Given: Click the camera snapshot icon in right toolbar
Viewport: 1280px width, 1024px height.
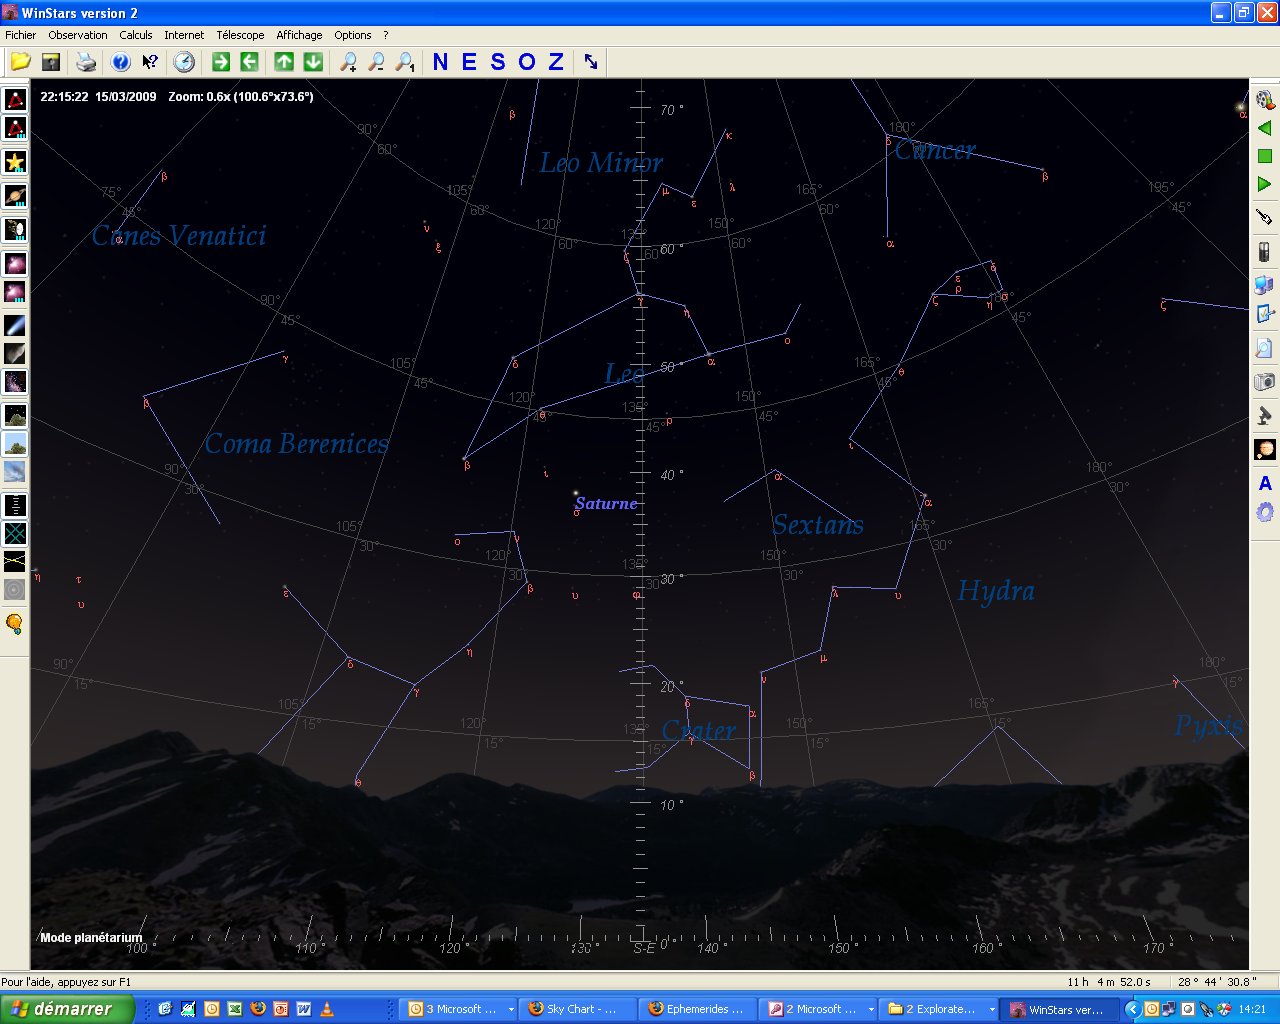Looking at the screenshot, I should point(1264,381).
